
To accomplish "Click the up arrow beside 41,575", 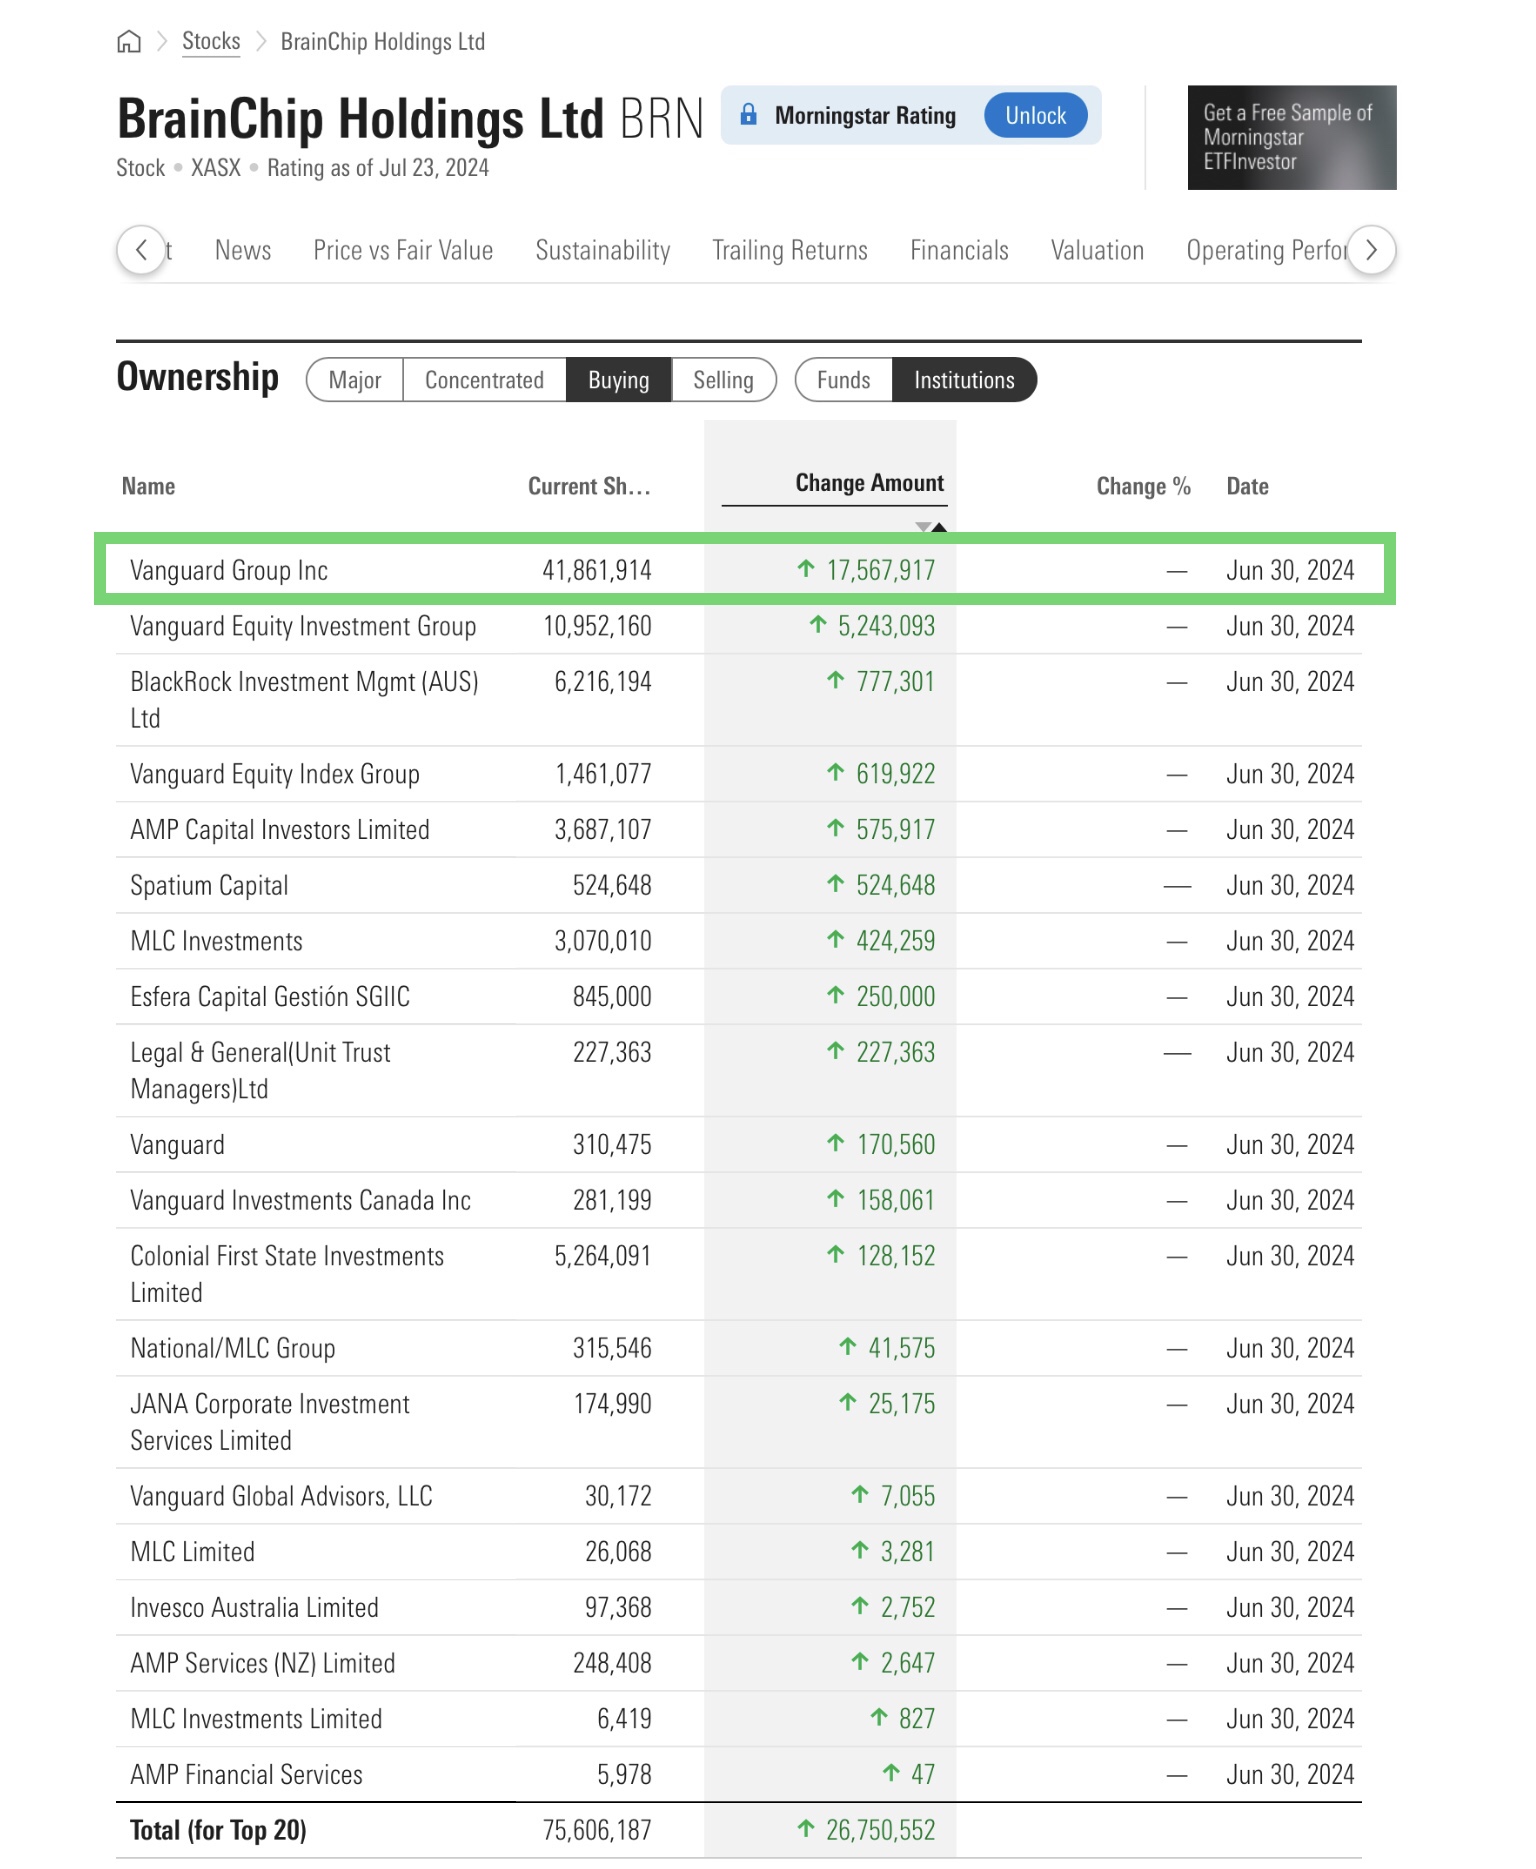I will [848, 1347].
